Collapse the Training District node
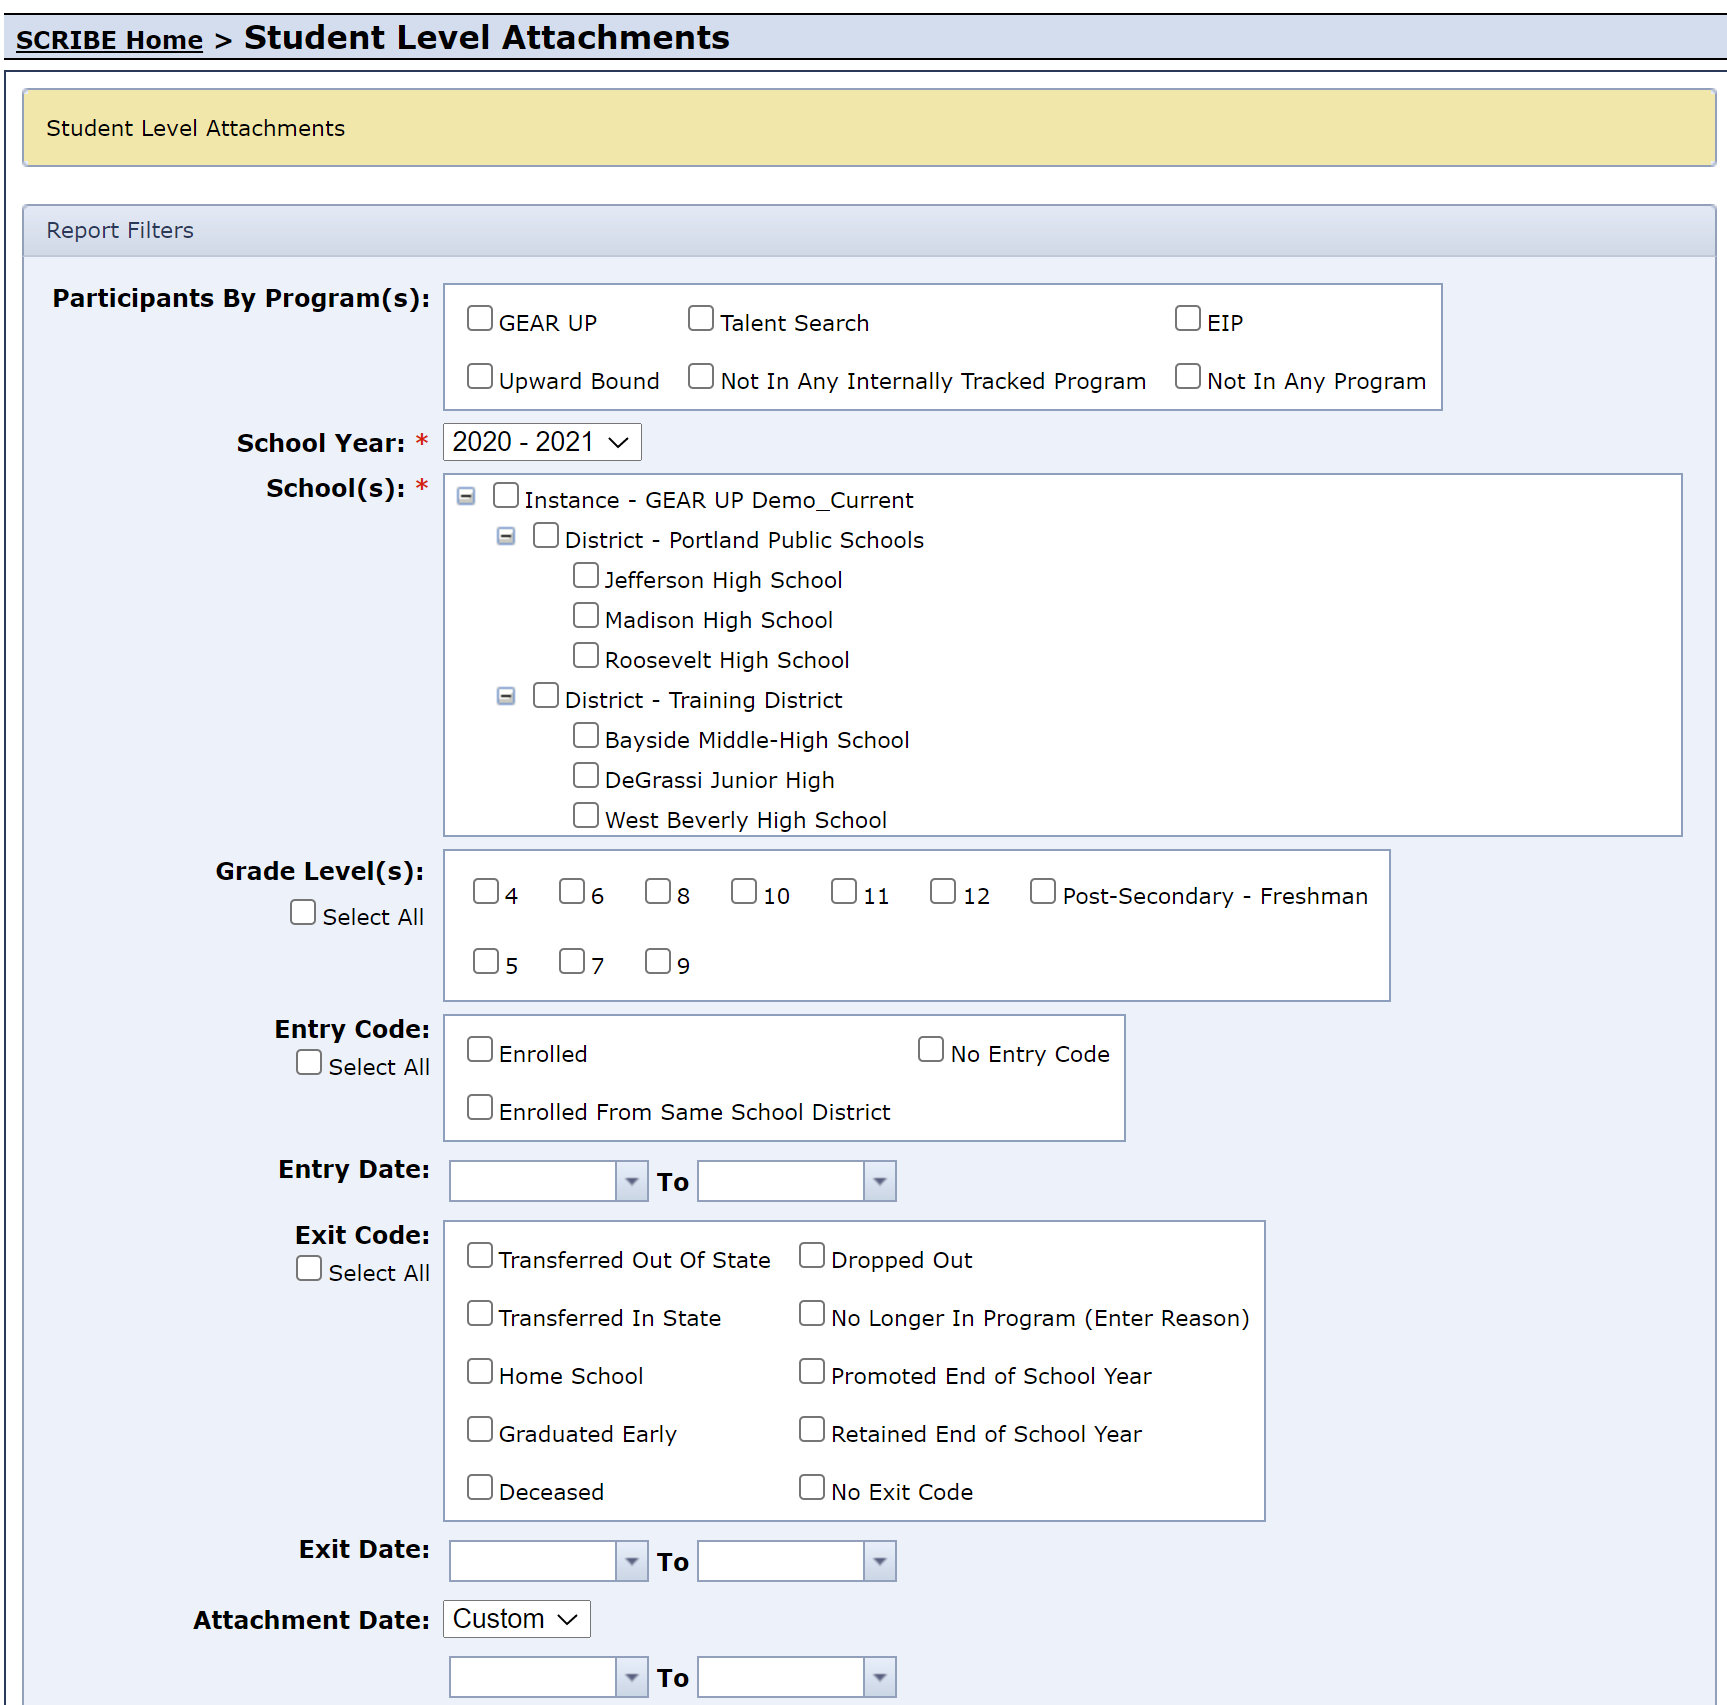This screenshot has height=1705, width=1727. coord(506,696)
